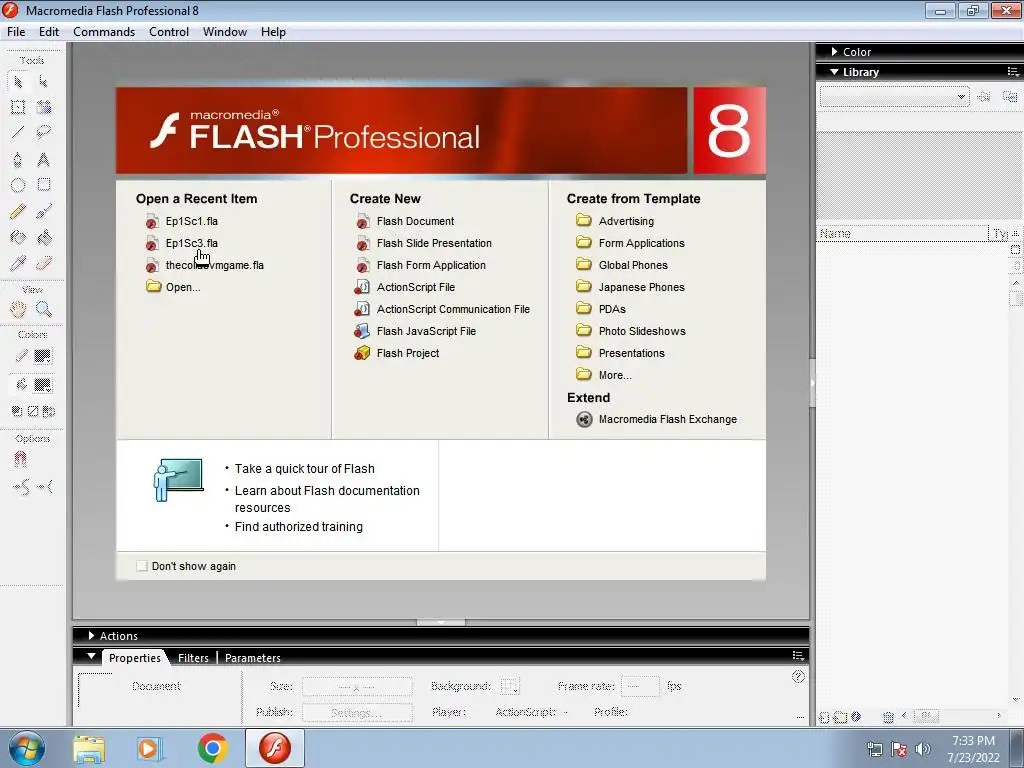Collapse the Library panel
Screen dimensions: 1024x768
(835, 72)
